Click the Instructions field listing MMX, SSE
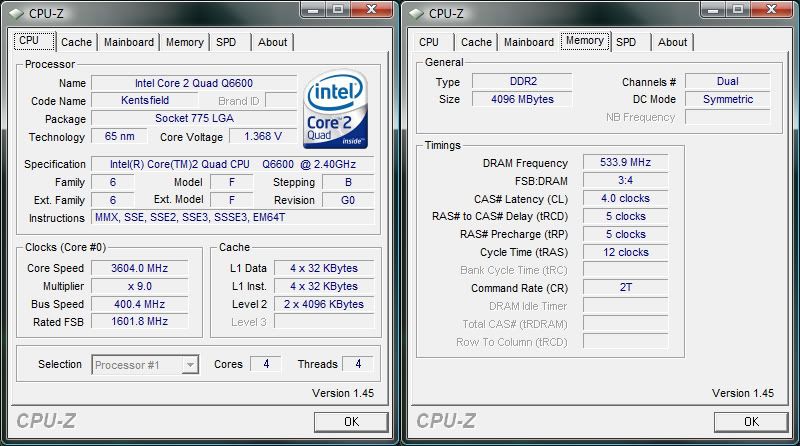The image size is (800, 446). click(x=233, y=217)
